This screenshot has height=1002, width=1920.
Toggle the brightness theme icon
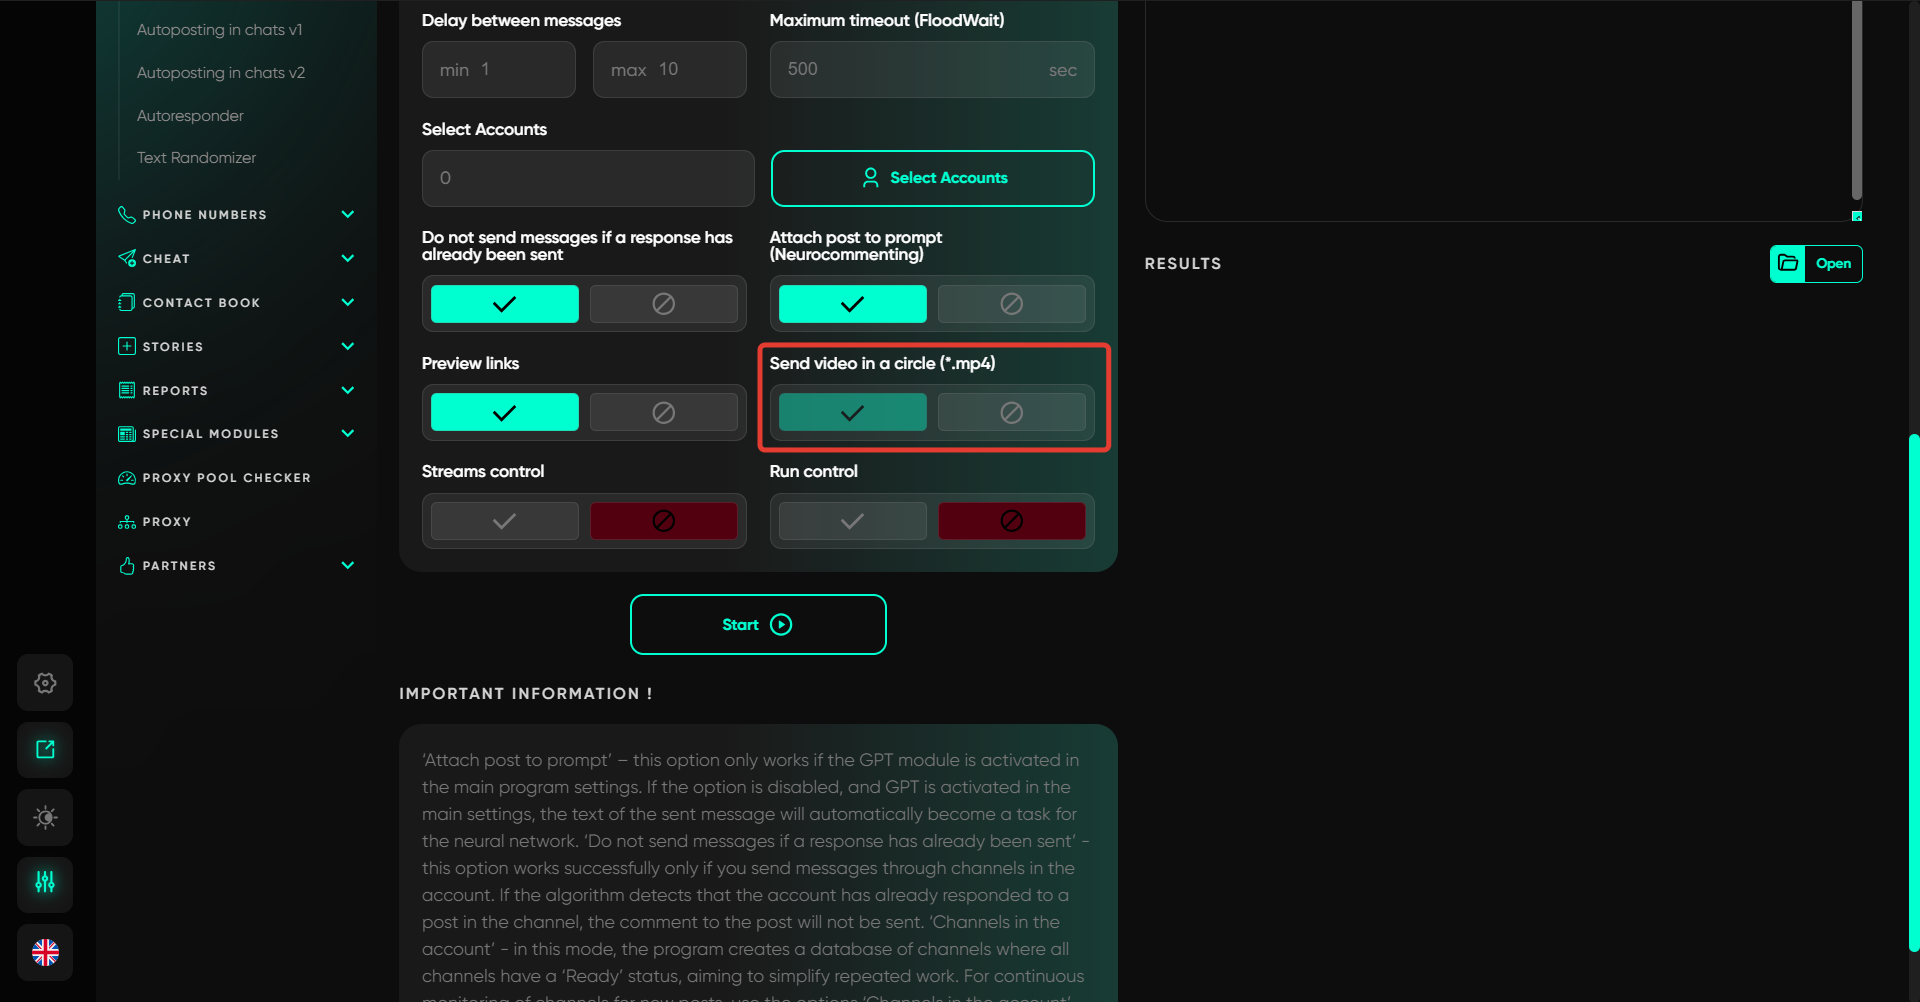tap(45, 817)
